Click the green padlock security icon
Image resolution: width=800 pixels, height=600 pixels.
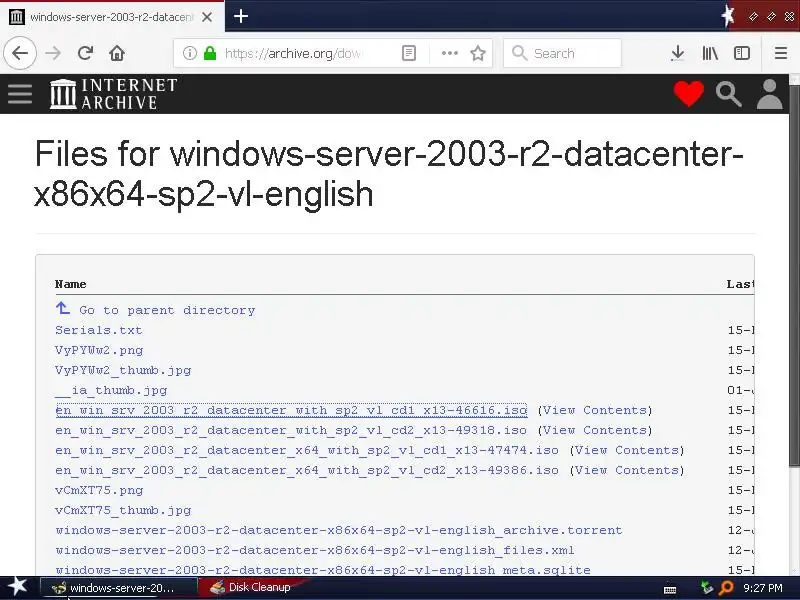[210, 53]
